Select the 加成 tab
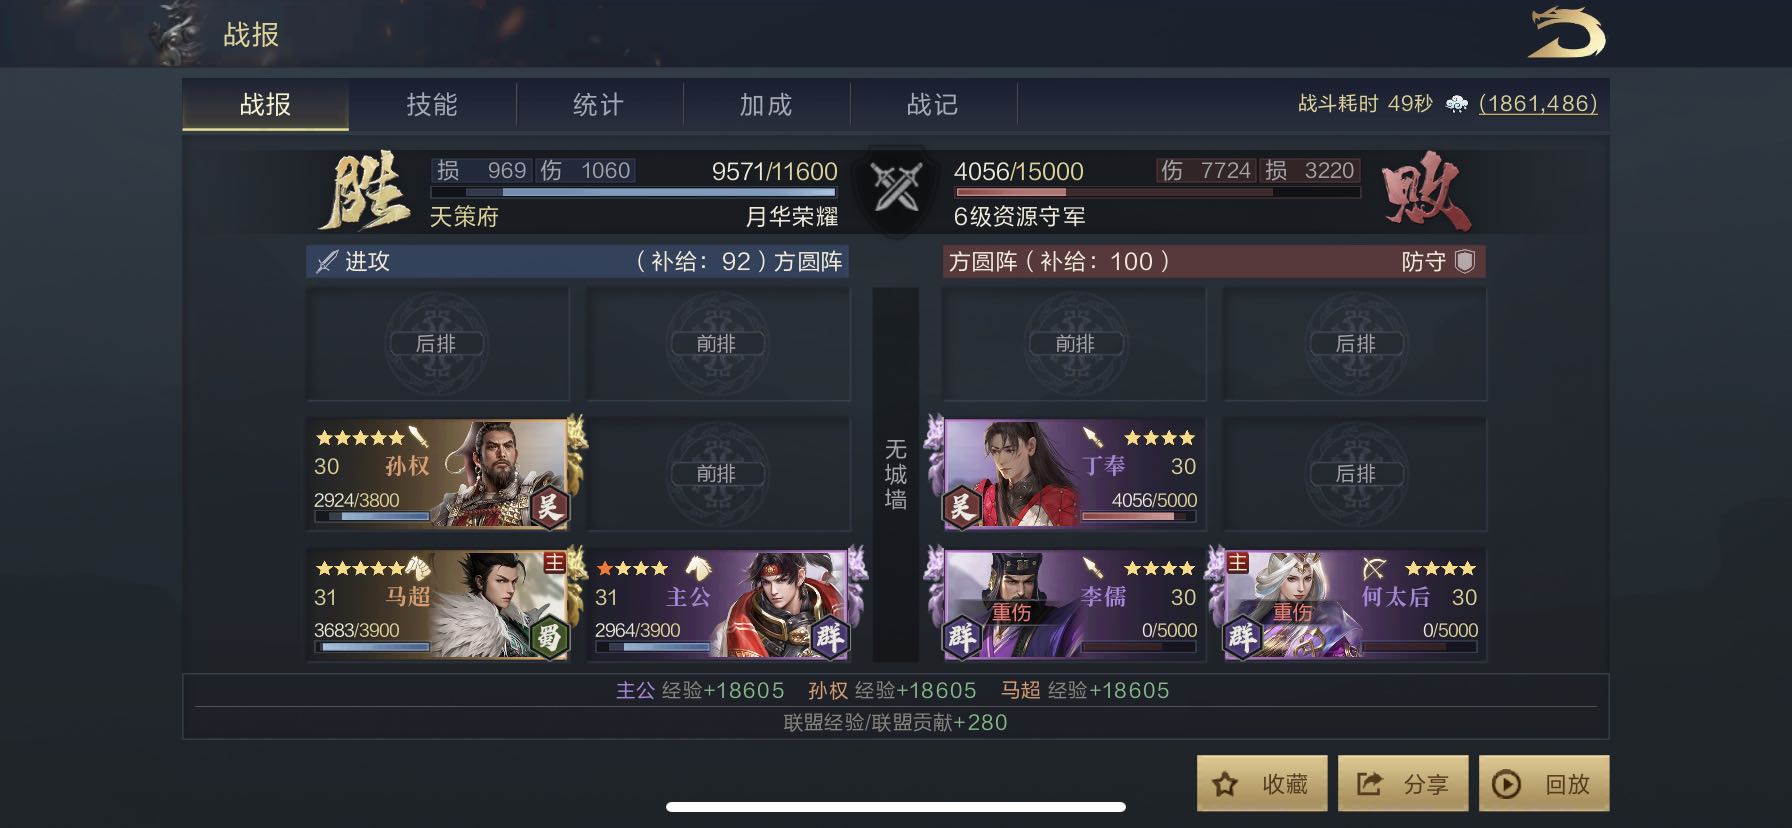The image size is (1792, 828). click(766, 105)
